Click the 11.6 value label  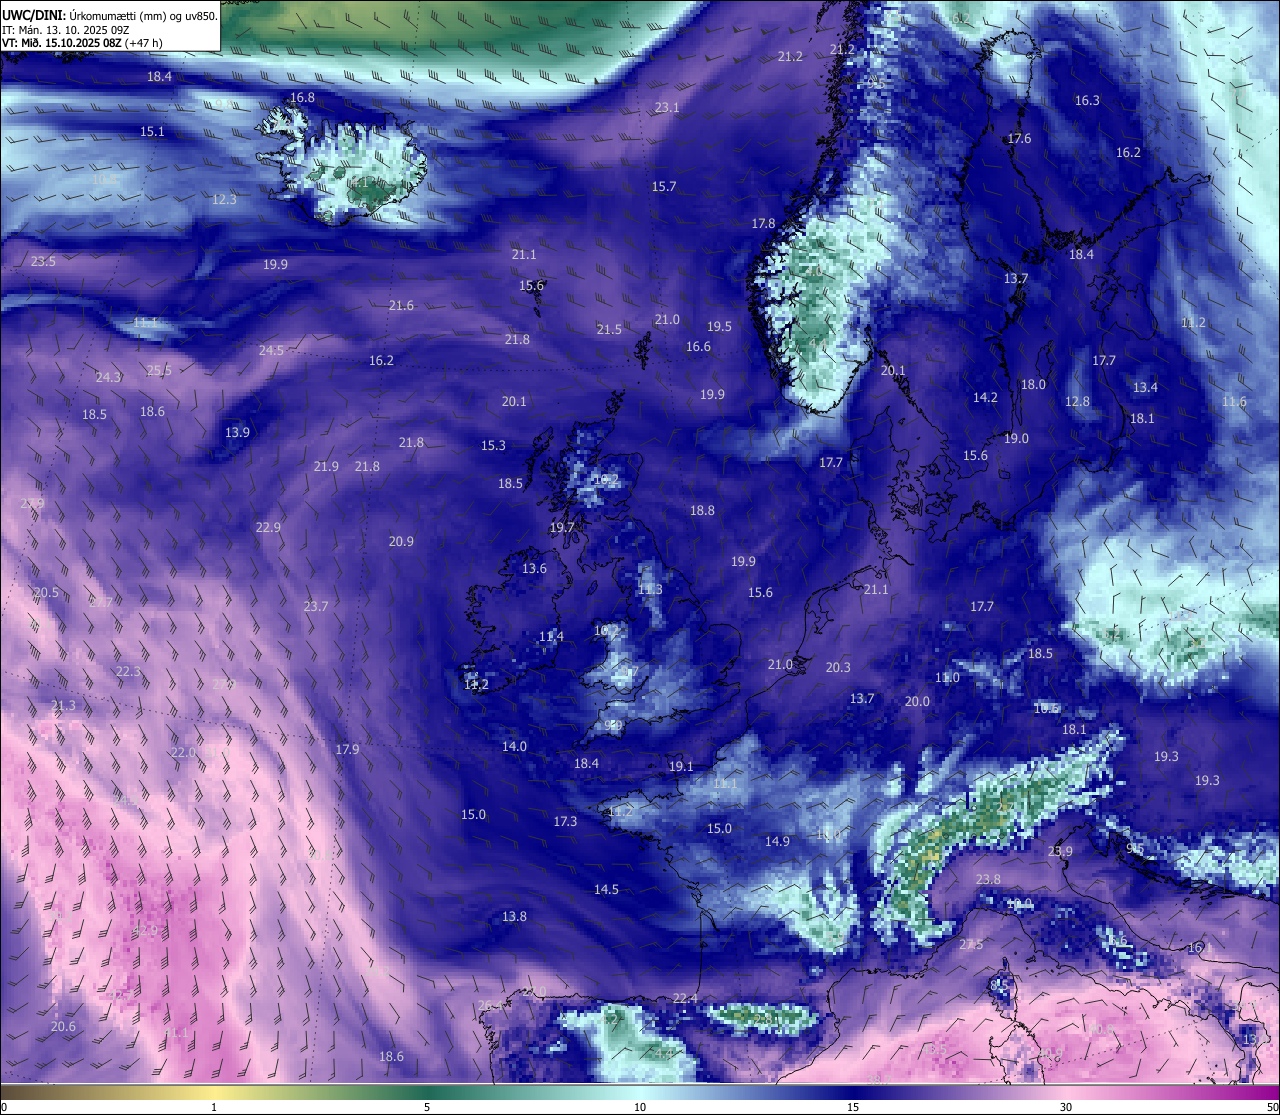[x=1234, y=402]
